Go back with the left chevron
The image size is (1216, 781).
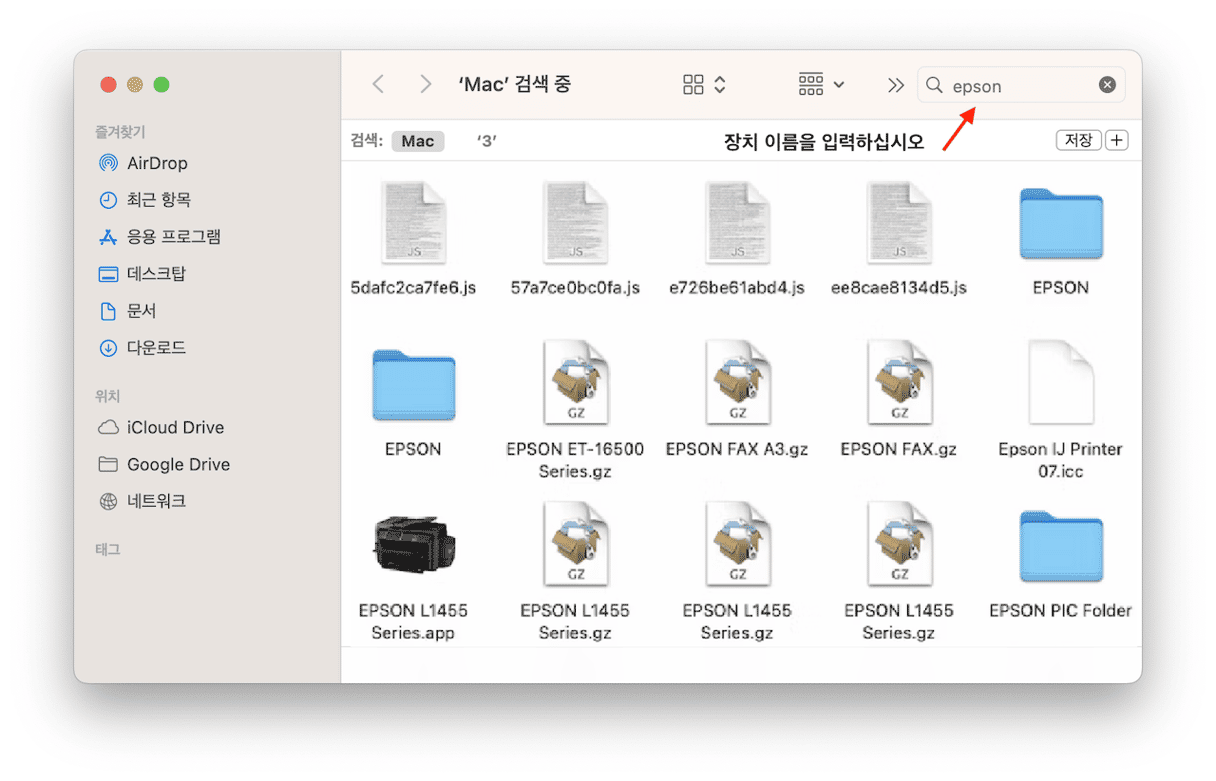(378, 85)
